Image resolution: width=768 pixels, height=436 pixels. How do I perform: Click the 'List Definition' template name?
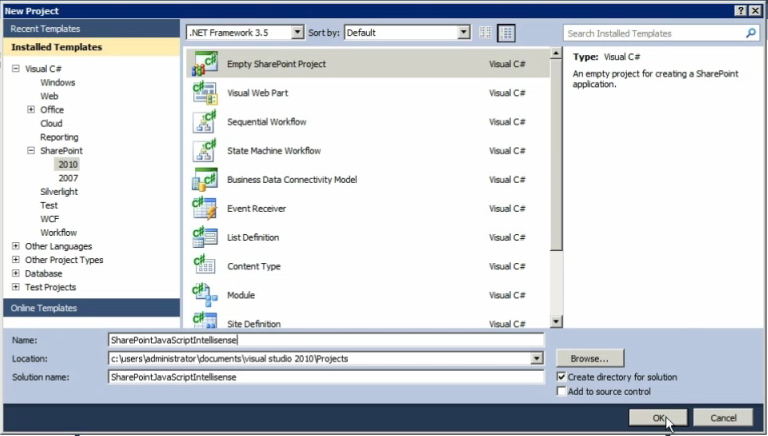(253, 238)
